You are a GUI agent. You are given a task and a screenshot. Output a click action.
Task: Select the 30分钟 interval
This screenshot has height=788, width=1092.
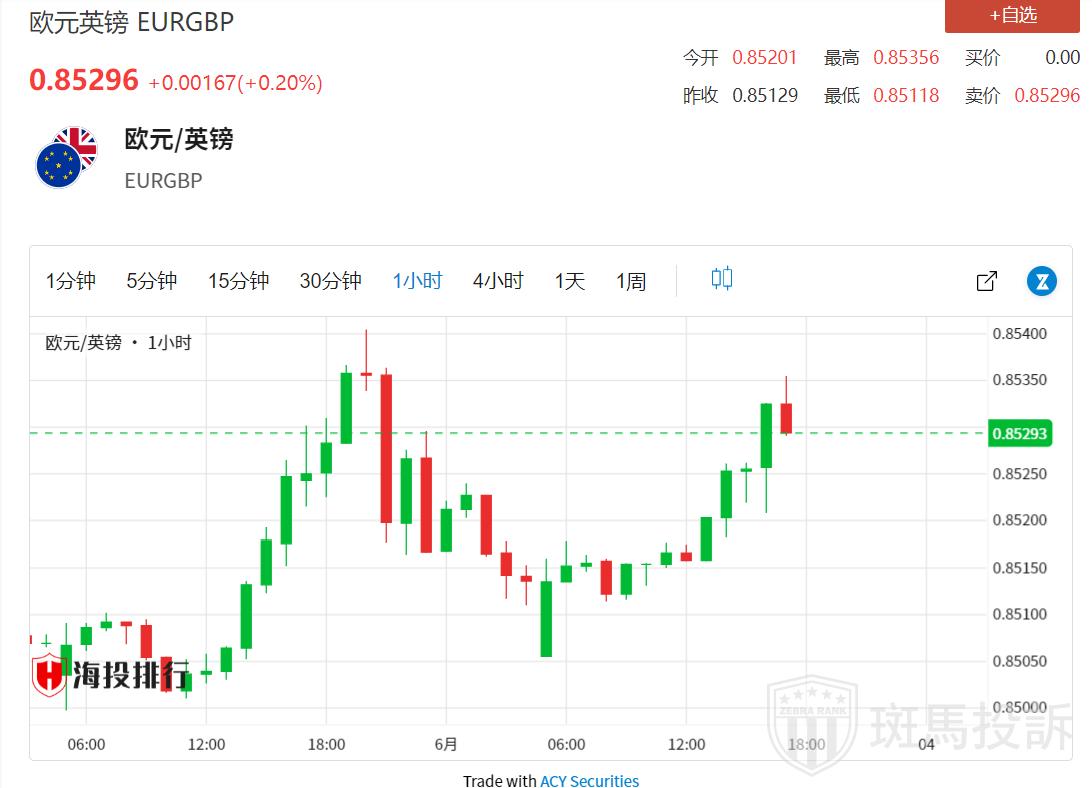[330, 281]
